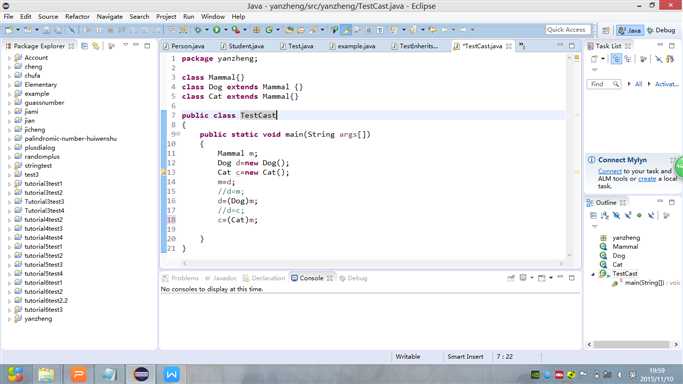This screenshot has height=384, width=683.
Task: Click the green Run button in toolbar
Action: point(216,30)
